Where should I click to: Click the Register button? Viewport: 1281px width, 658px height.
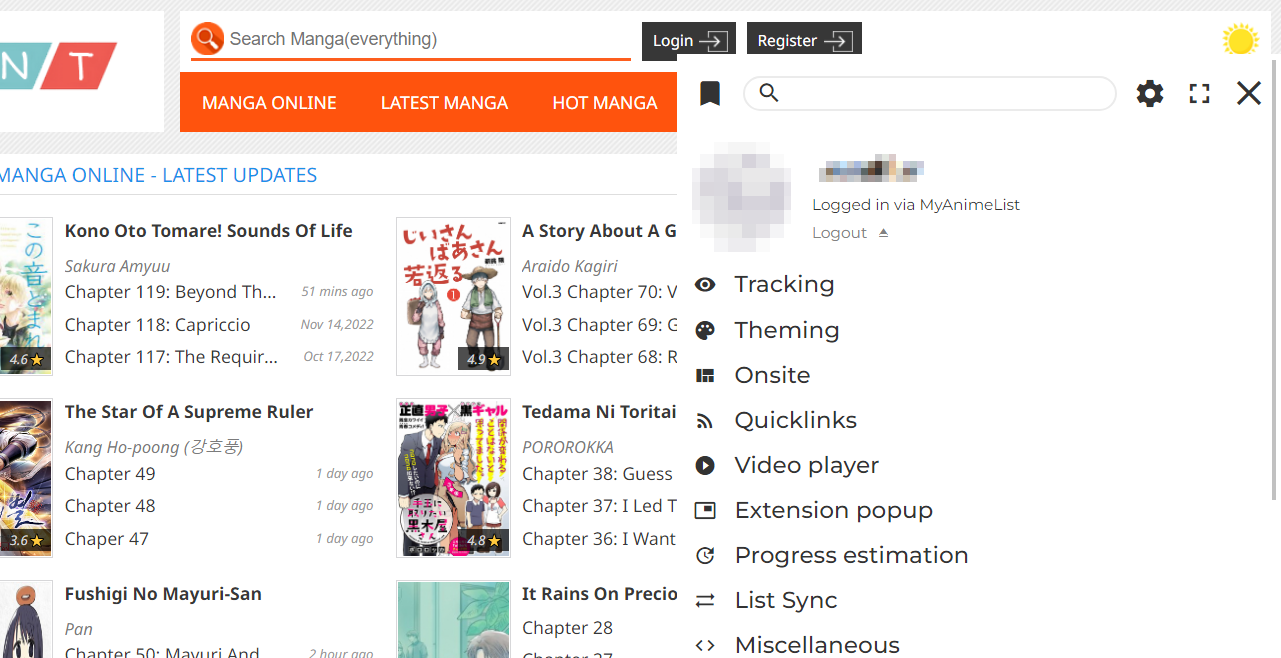pyautogui.click(x=804, y=40)
